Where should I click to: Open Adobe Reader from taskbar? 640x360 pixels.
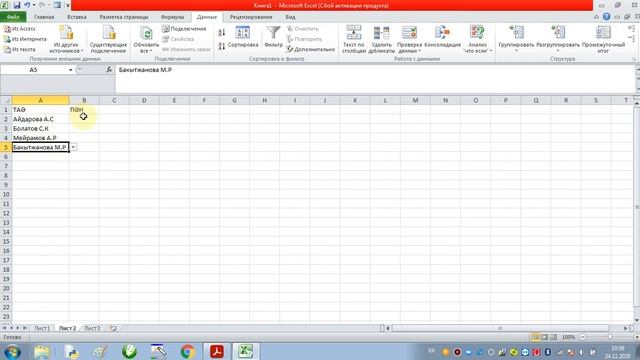(x=216, y=351)
